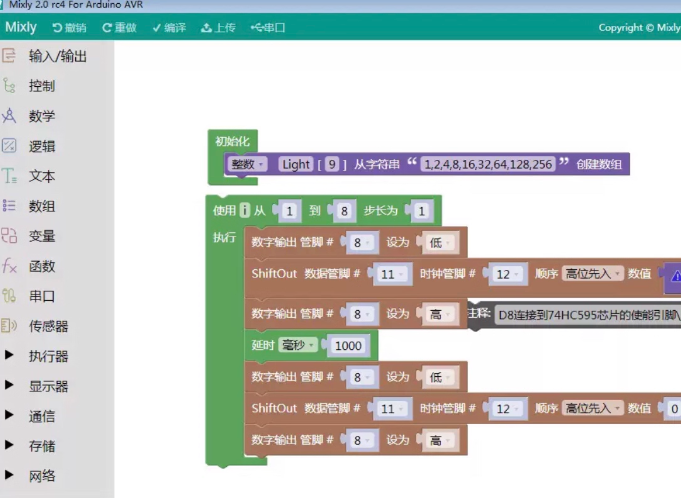681x498 pixels.
Task: Open the 函数 function category icon
Action: pos(10,266)
